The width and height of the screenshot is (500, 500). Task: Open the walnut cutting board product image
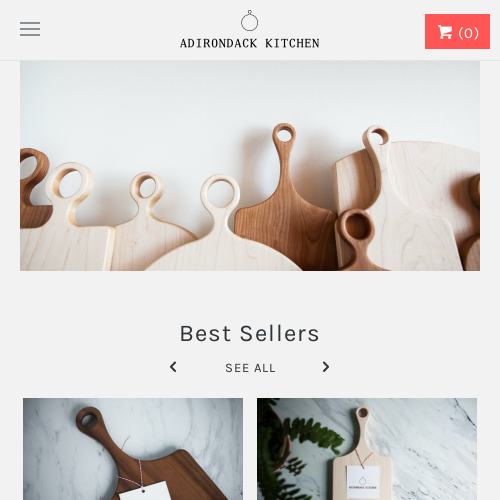(133, 449)
